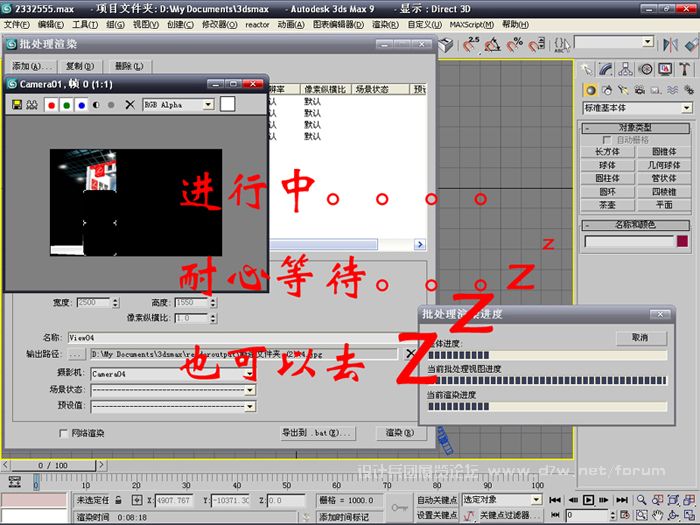This screenshot has width=700, height=525.
Task: Click the Play animation button
Action: point(588,500)
